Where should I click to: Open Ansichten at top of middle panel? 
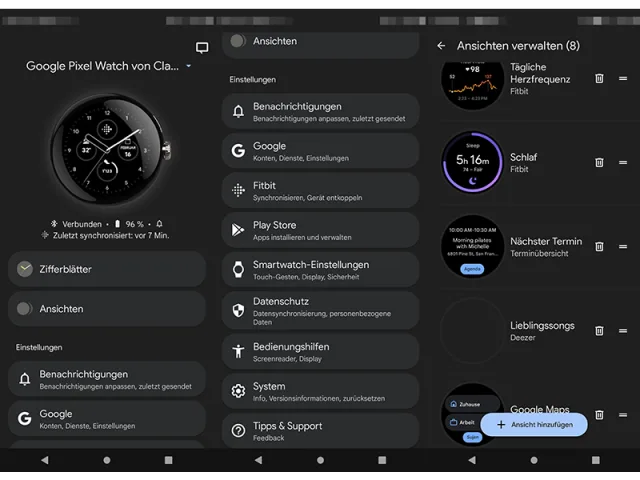click(x=320, y=43)
